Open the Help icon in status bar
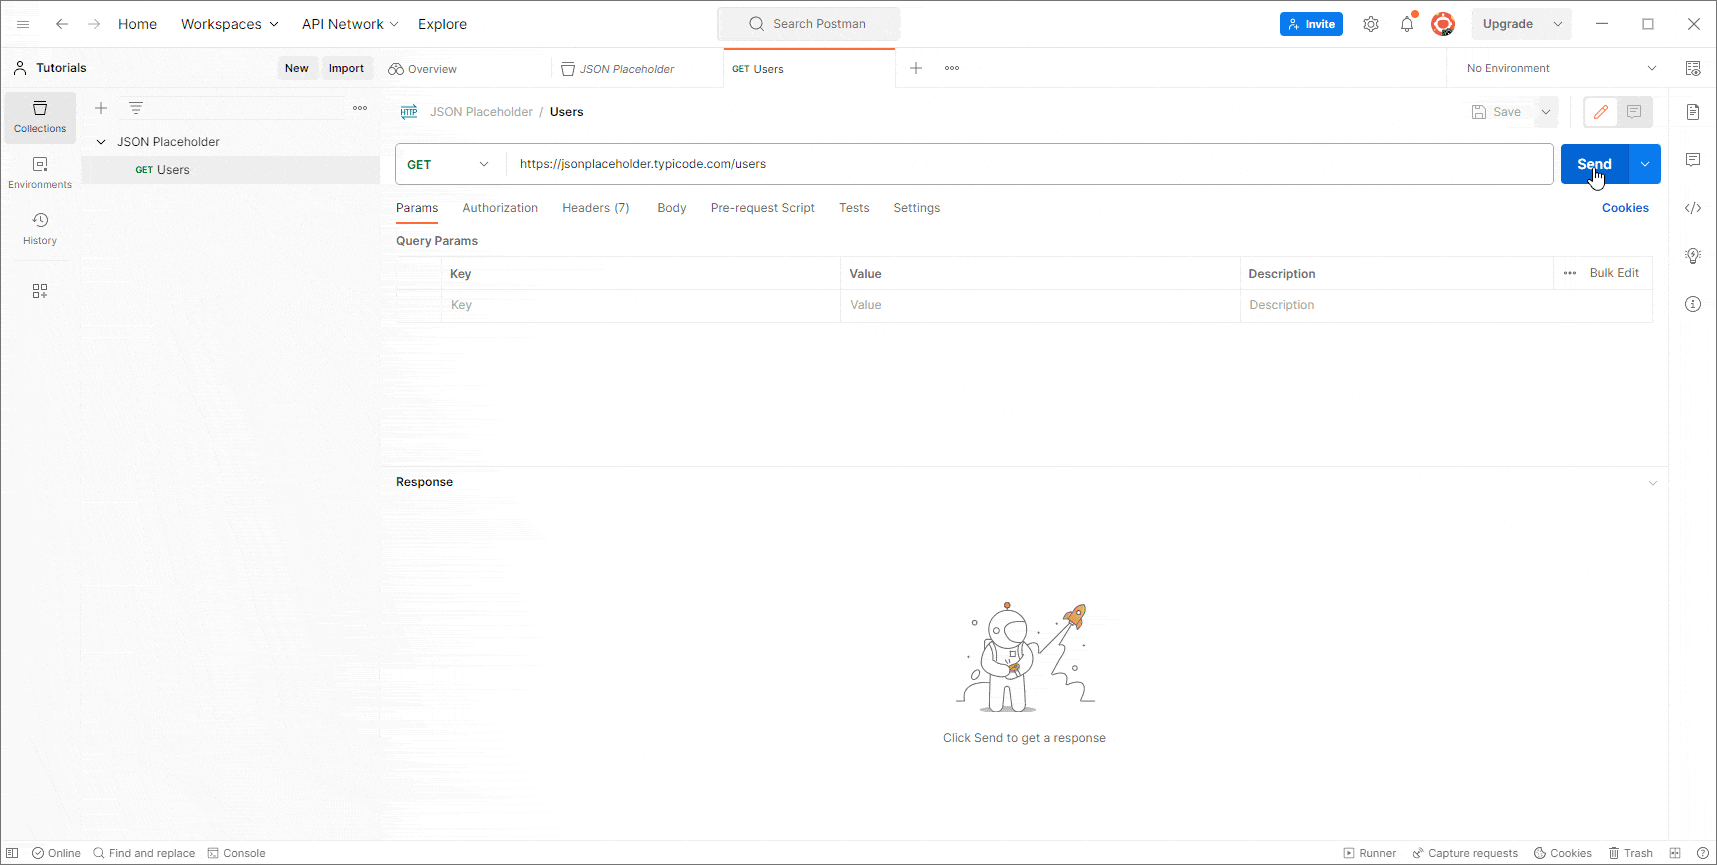This screenshot has height=865, width=1717. pyautogui.click(x=1703, y=853)
